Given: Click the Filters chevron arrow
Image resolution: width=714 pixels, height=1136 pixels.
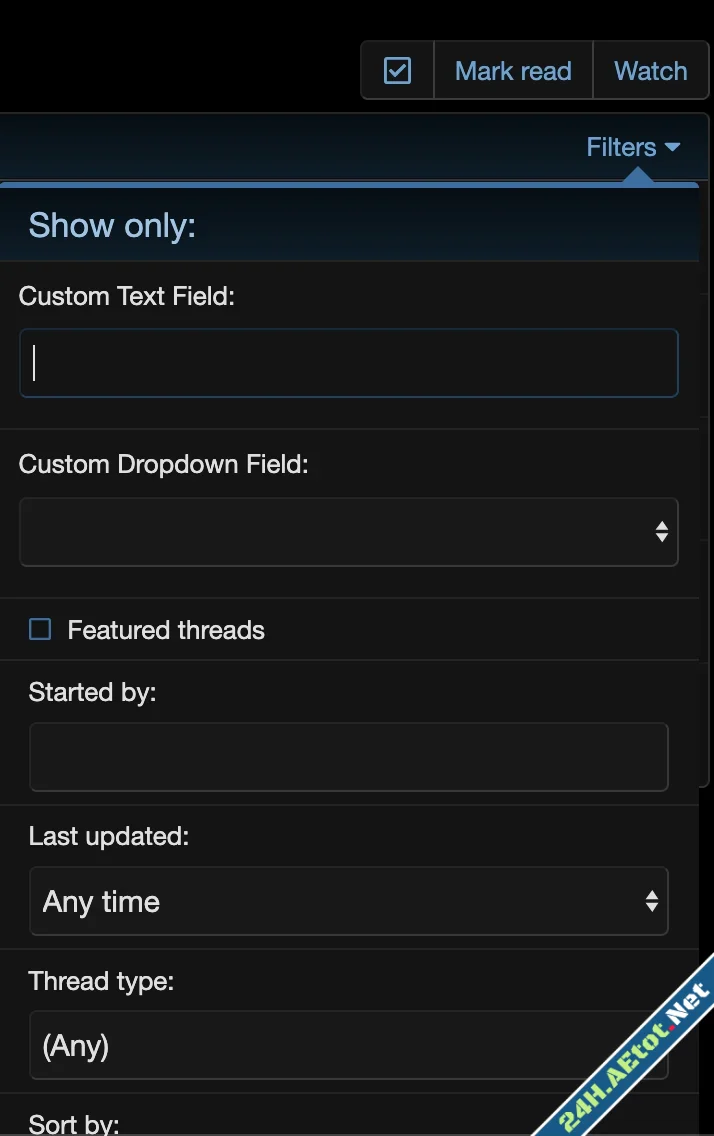Looking at the screenshot, I should pyautogui.click(x=673, y=147).
